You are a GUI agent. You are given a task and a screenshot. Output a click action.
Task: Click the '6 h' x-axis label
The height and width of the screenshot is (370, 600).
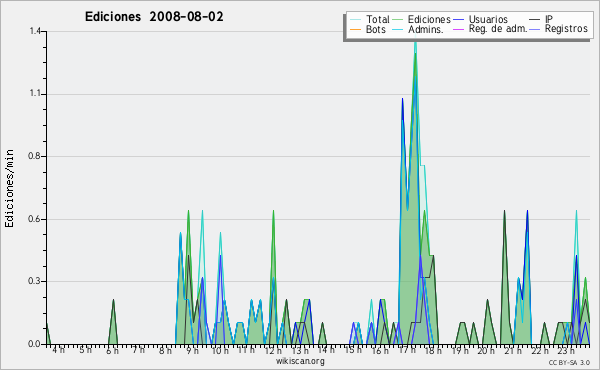[112, 350]
